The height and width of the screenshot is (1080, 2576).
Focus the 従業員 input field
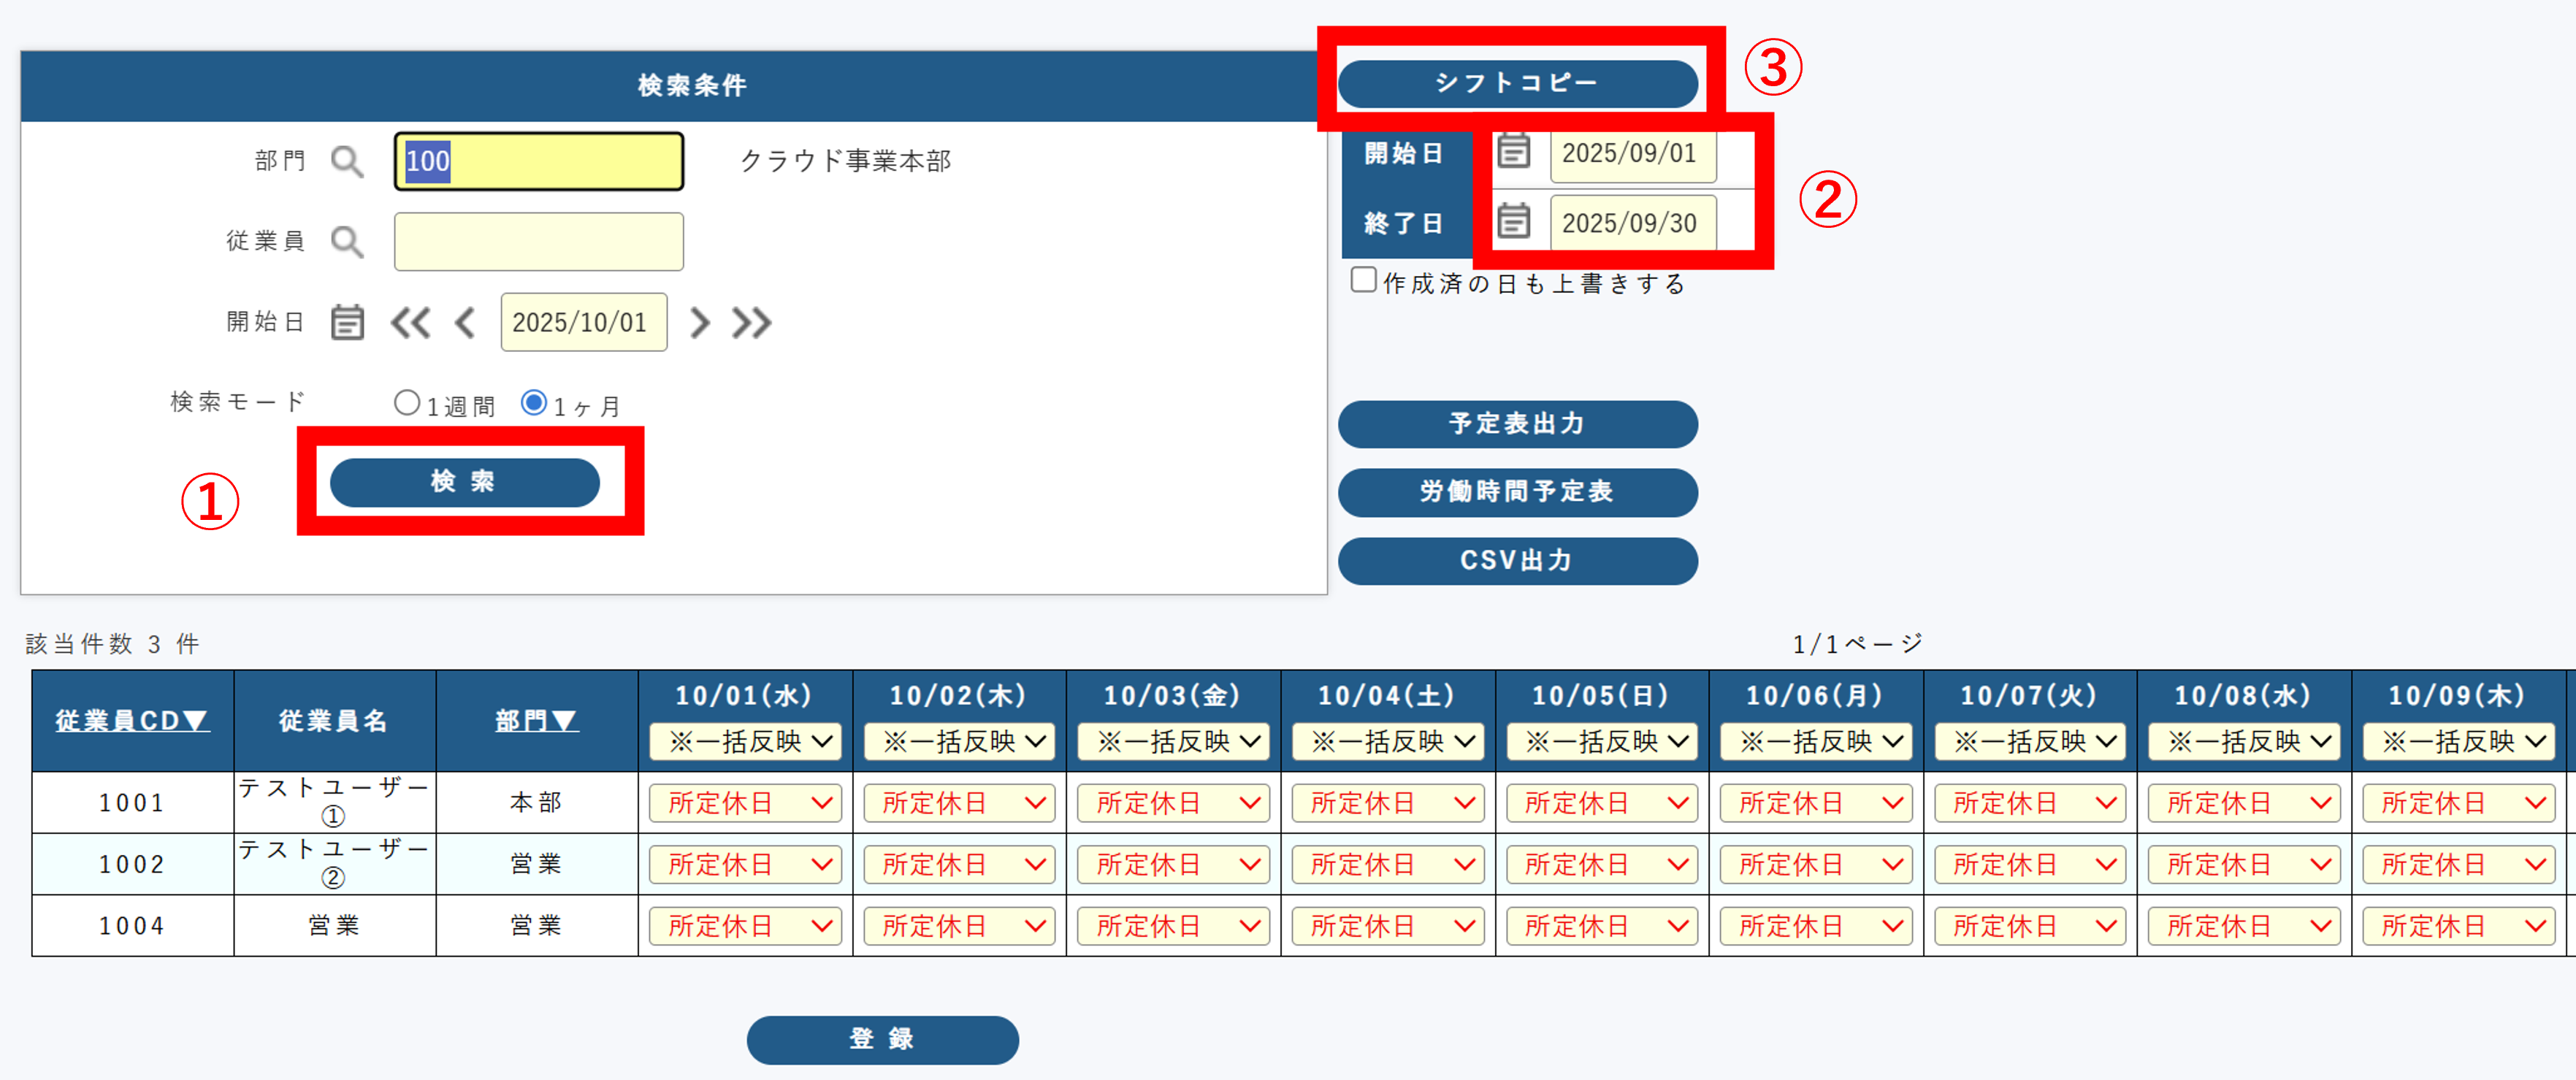(x=539, y=241)
